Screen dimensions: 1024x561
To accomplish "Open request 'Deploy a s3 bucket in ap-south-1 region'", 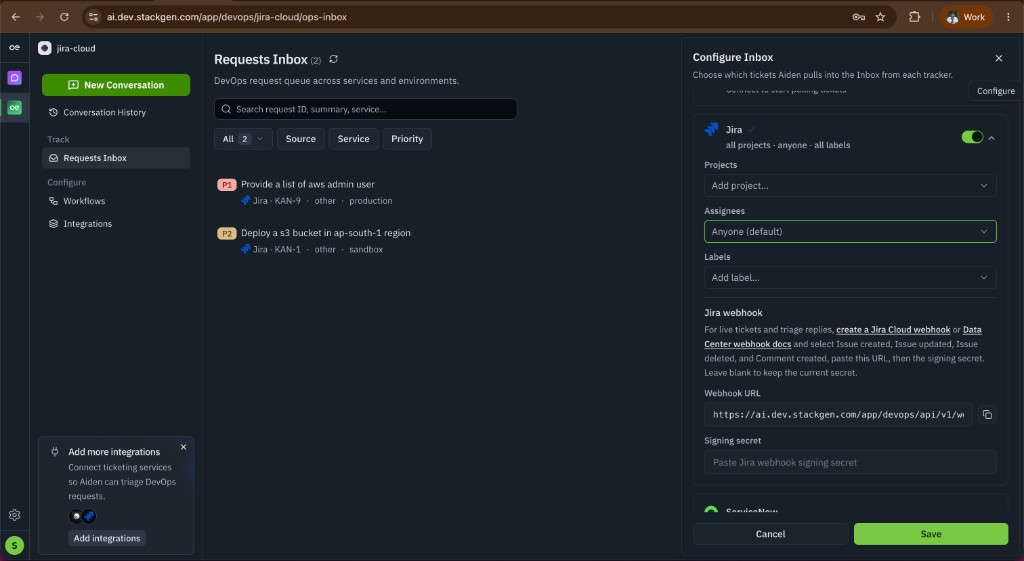I will (x=325, y=232).
